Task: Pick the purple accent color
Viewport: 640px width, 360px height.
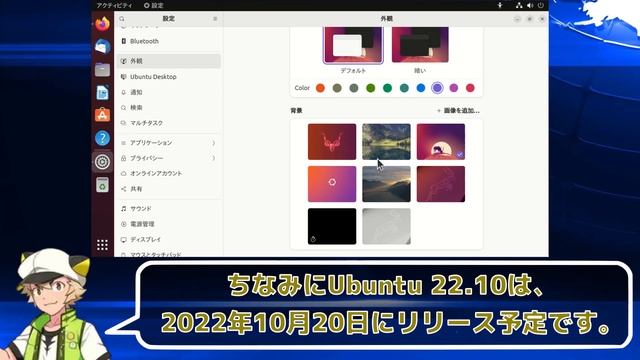Action: pos(437,88)
